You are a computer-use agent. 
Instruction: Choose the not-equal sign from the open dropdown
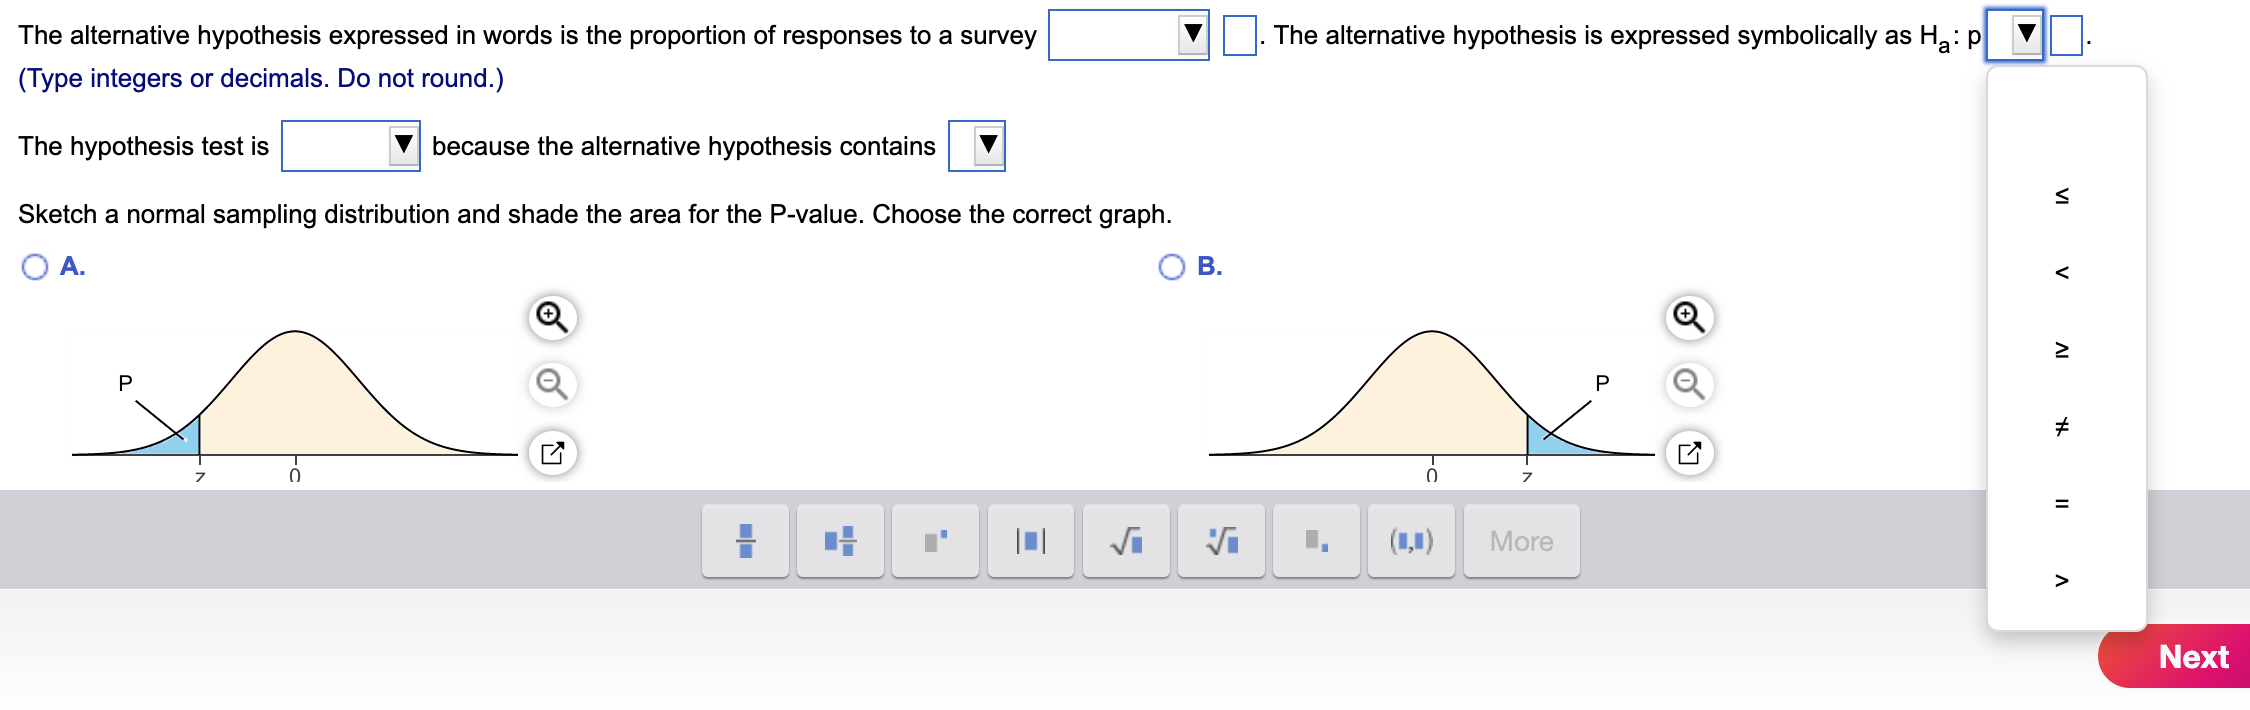(2063, 426)
